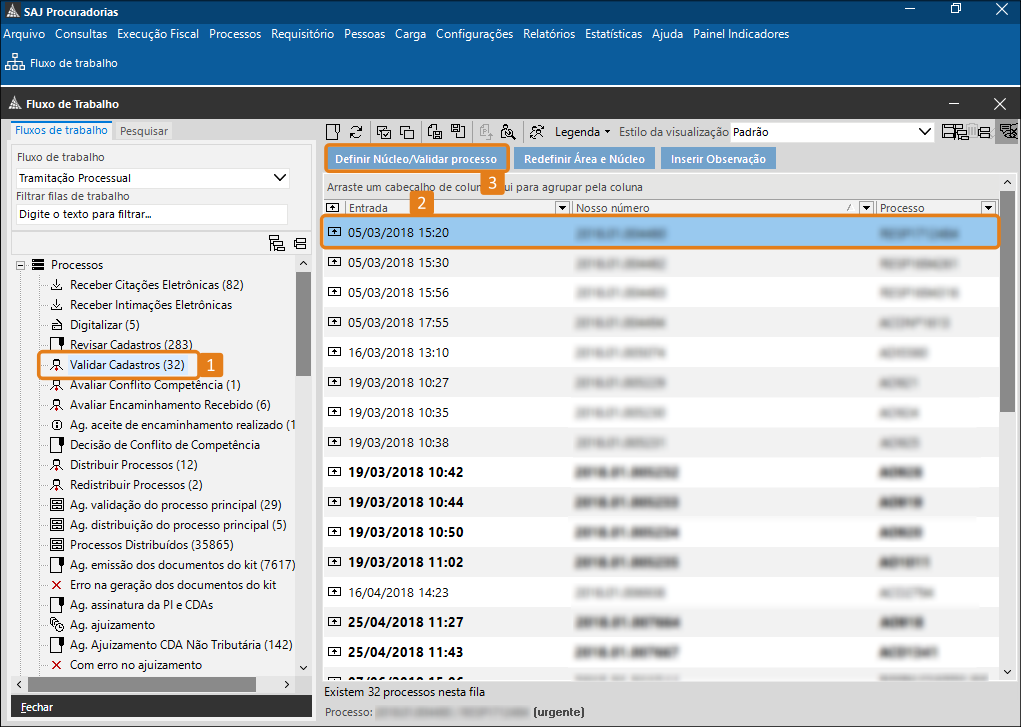Switch to the Pesquisar tab
The image size is (1021, 727).
point(144,131)
